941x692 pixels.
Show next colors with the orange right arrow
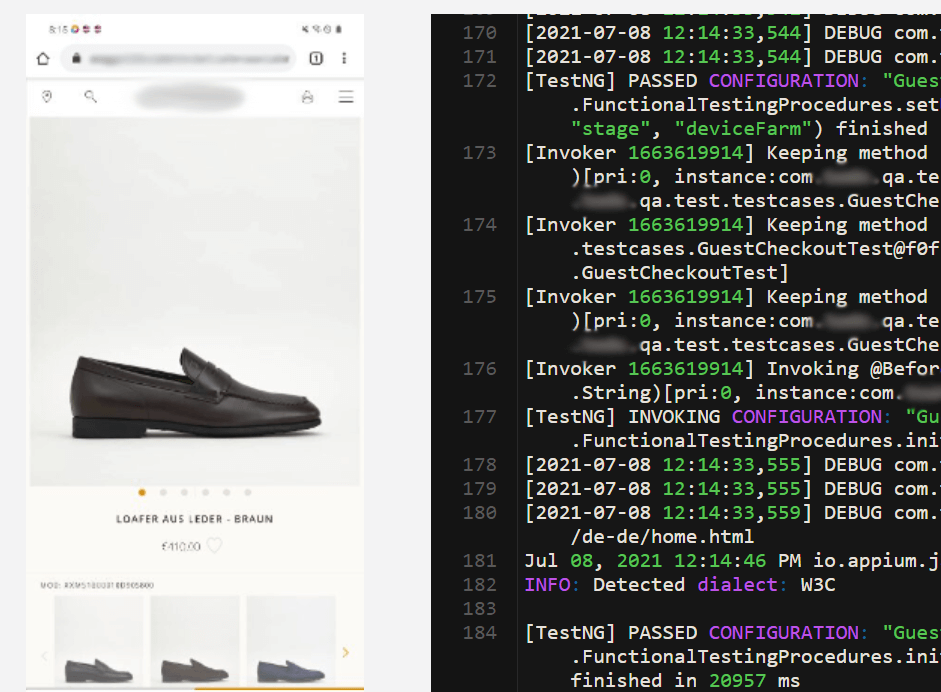346,652
